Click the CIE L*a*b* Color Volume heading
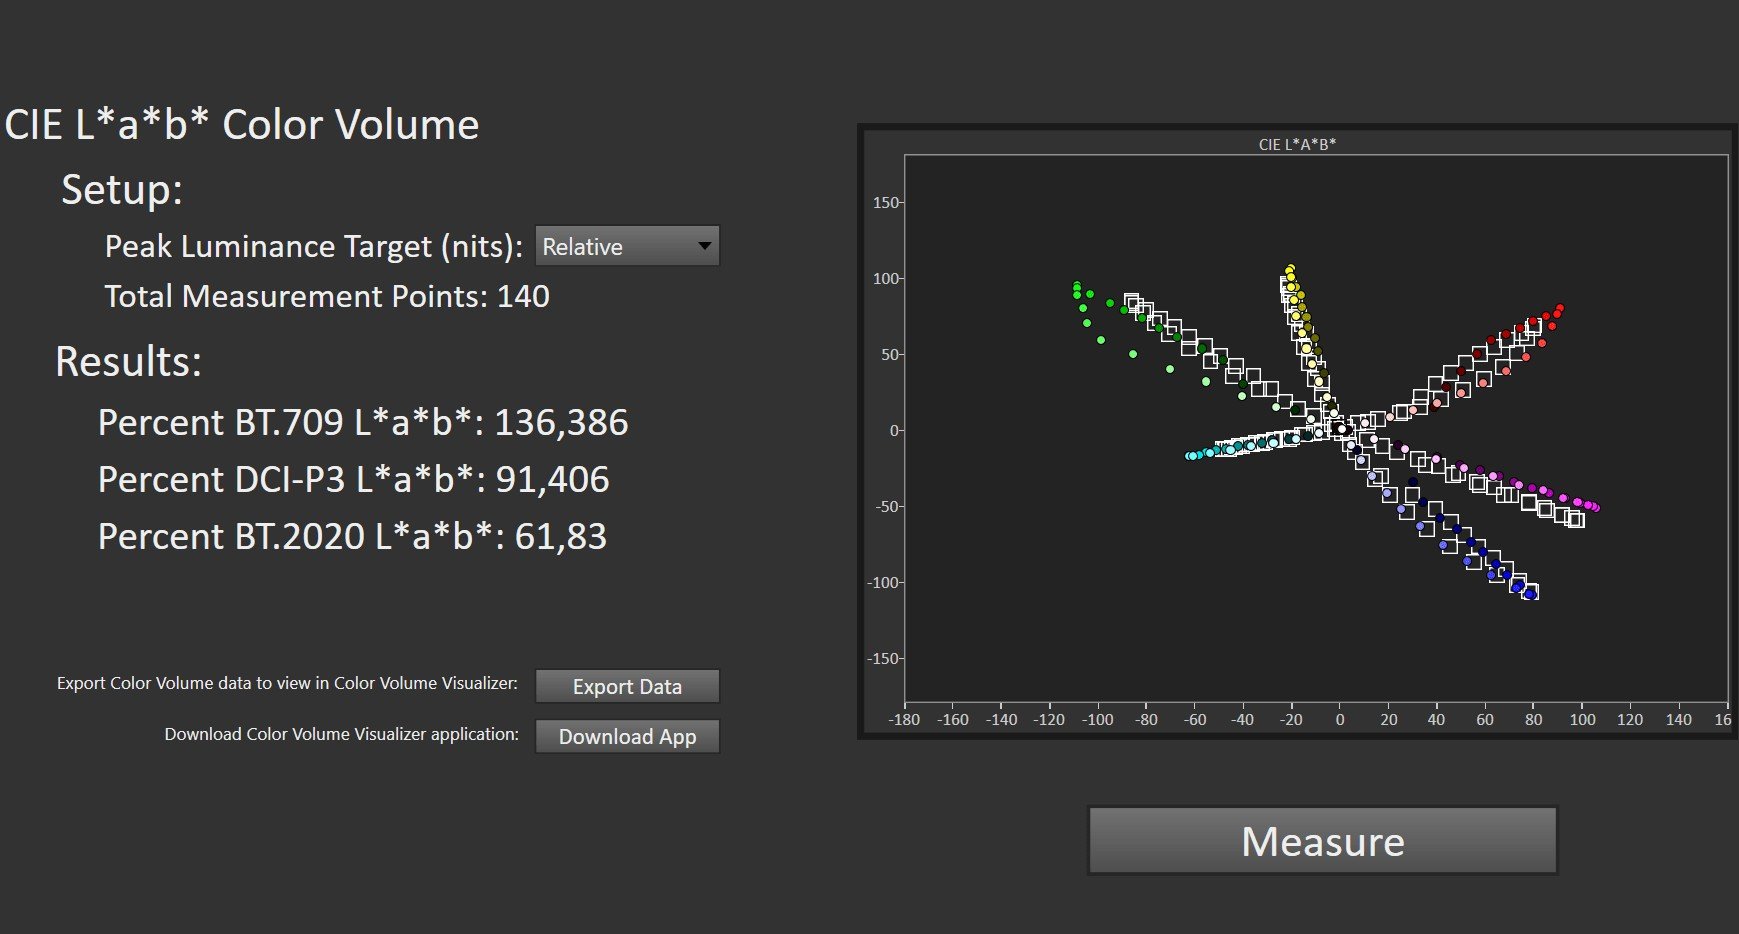The image size is (1739, 934). click(242, 125)
